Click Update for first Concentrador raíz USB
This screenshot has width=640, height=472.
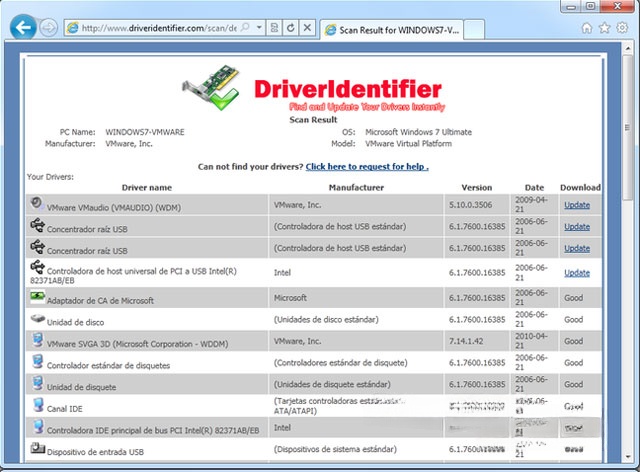(x=577, y=227)
